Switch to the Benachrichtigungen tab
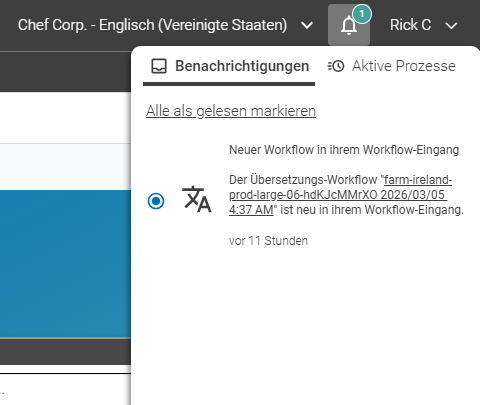480x405 pixels. 229,66
